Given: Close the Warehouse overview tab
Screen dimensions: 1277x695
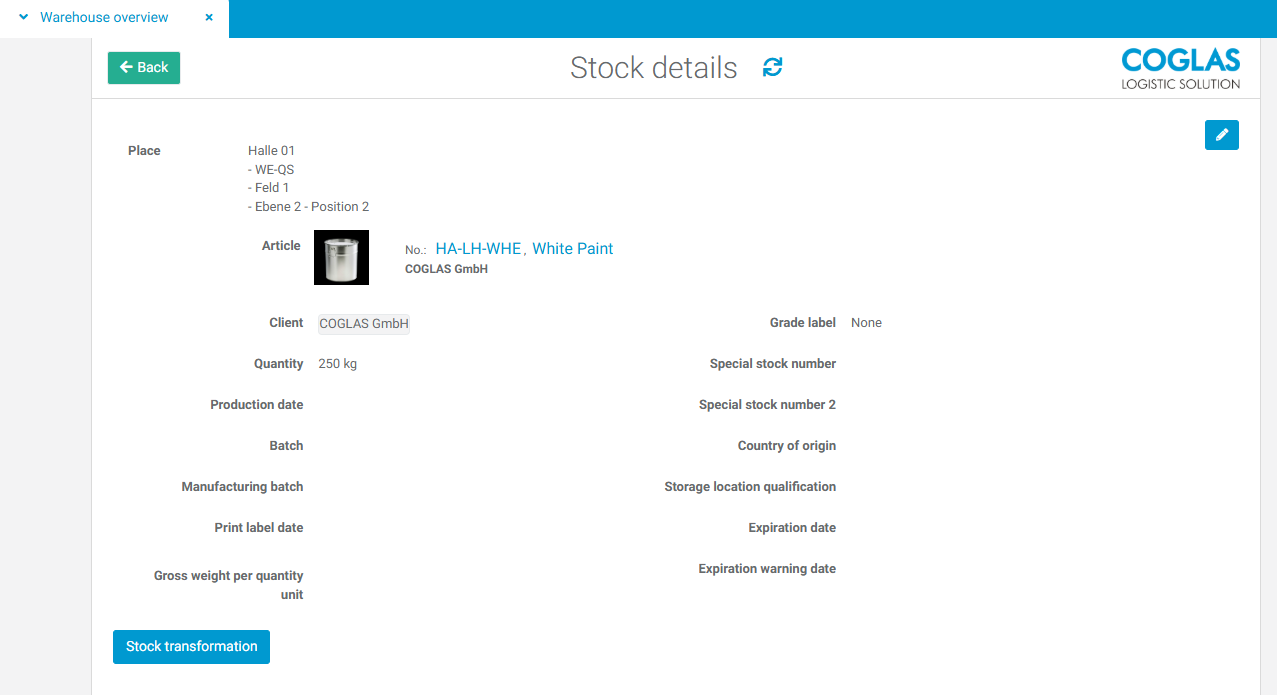Looking at the screenshot, I should tap(208, 17).
